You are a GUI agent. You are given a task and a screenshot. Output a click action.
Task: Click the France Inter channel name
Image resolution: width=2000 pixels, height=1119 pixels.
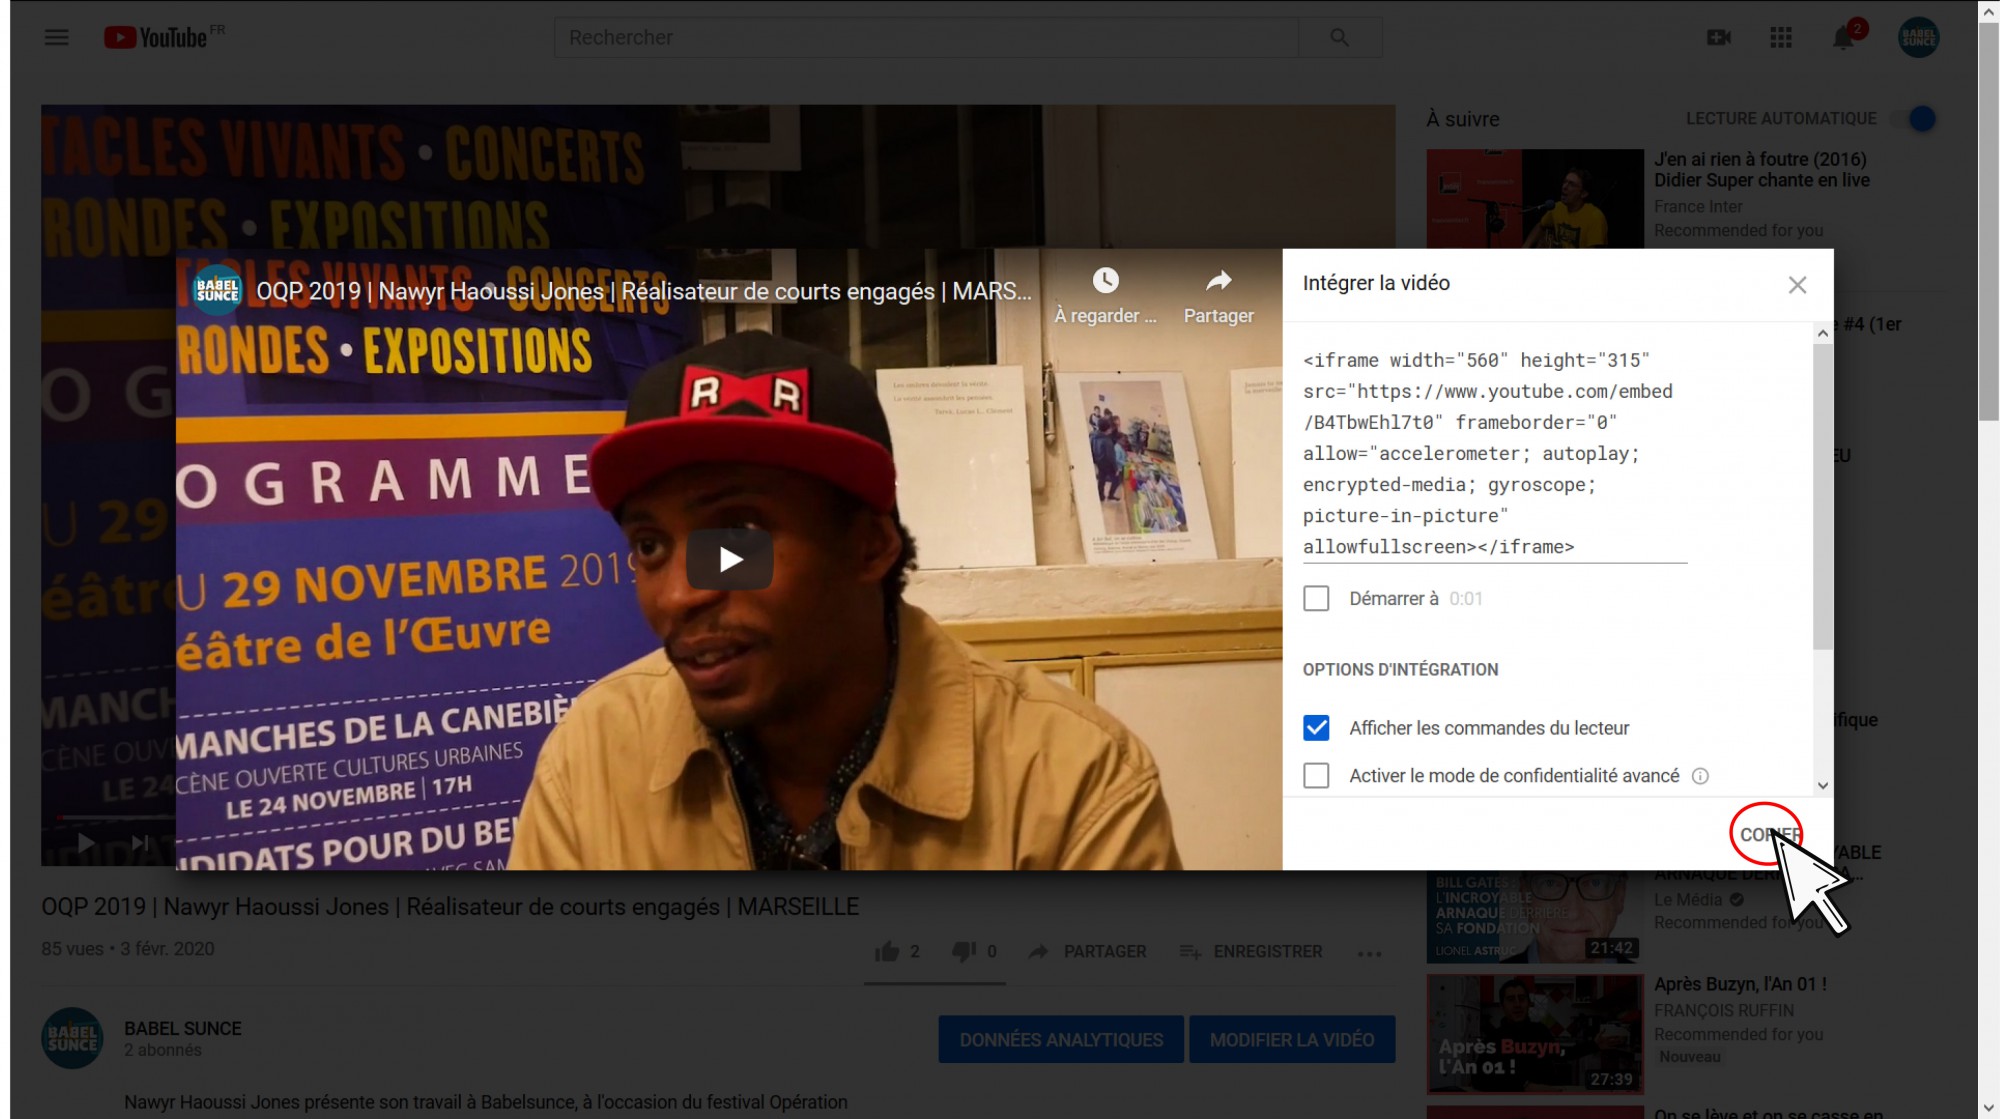coord(1698,207)
